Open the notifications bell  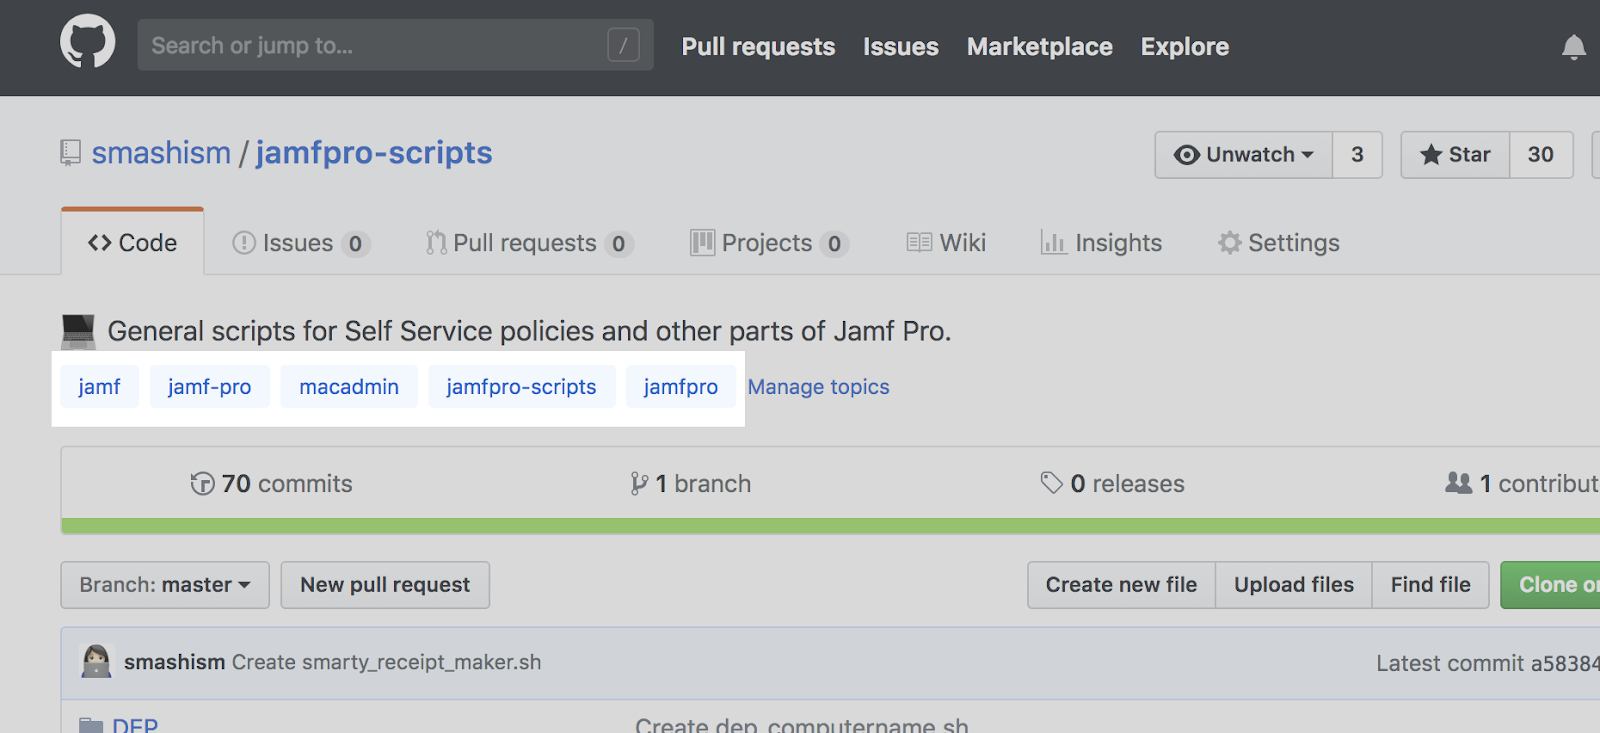(x=1573, y=47)
